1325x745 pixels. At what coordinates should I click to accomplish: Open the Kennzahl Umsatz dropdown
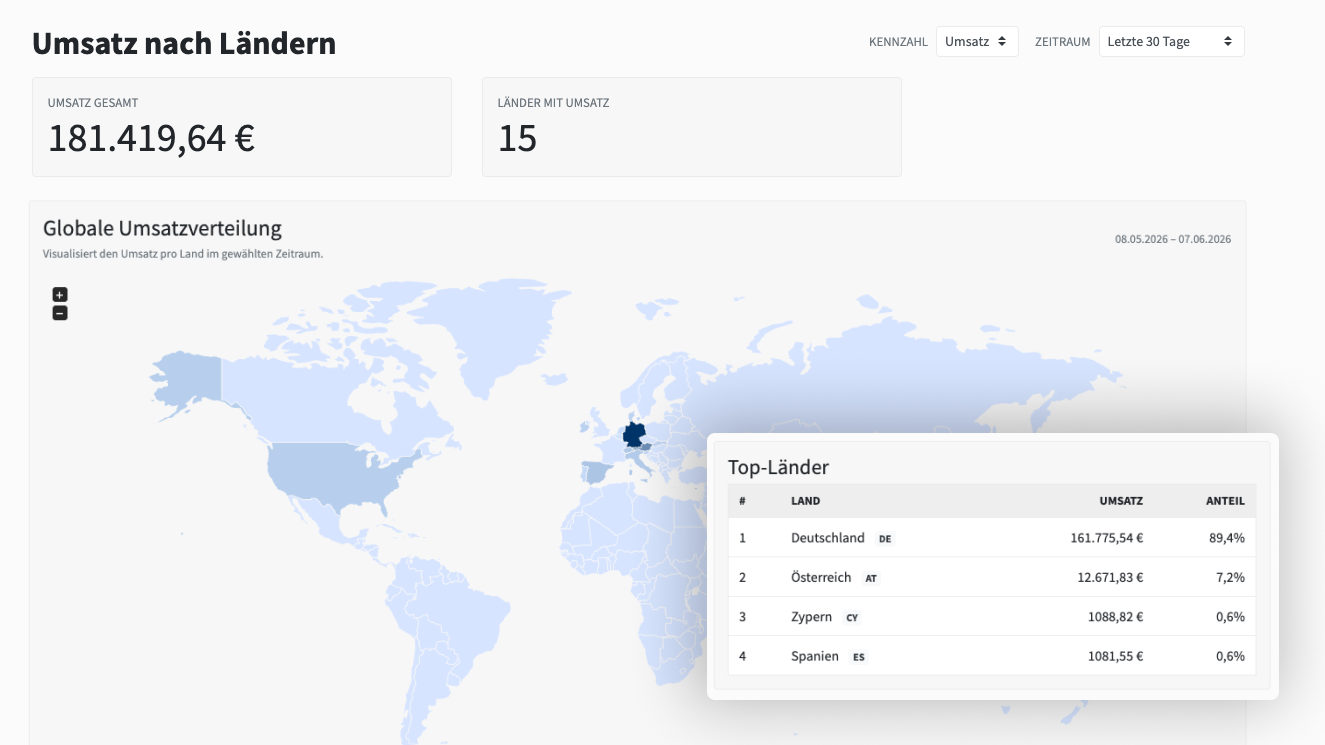[x=977, y=41]
